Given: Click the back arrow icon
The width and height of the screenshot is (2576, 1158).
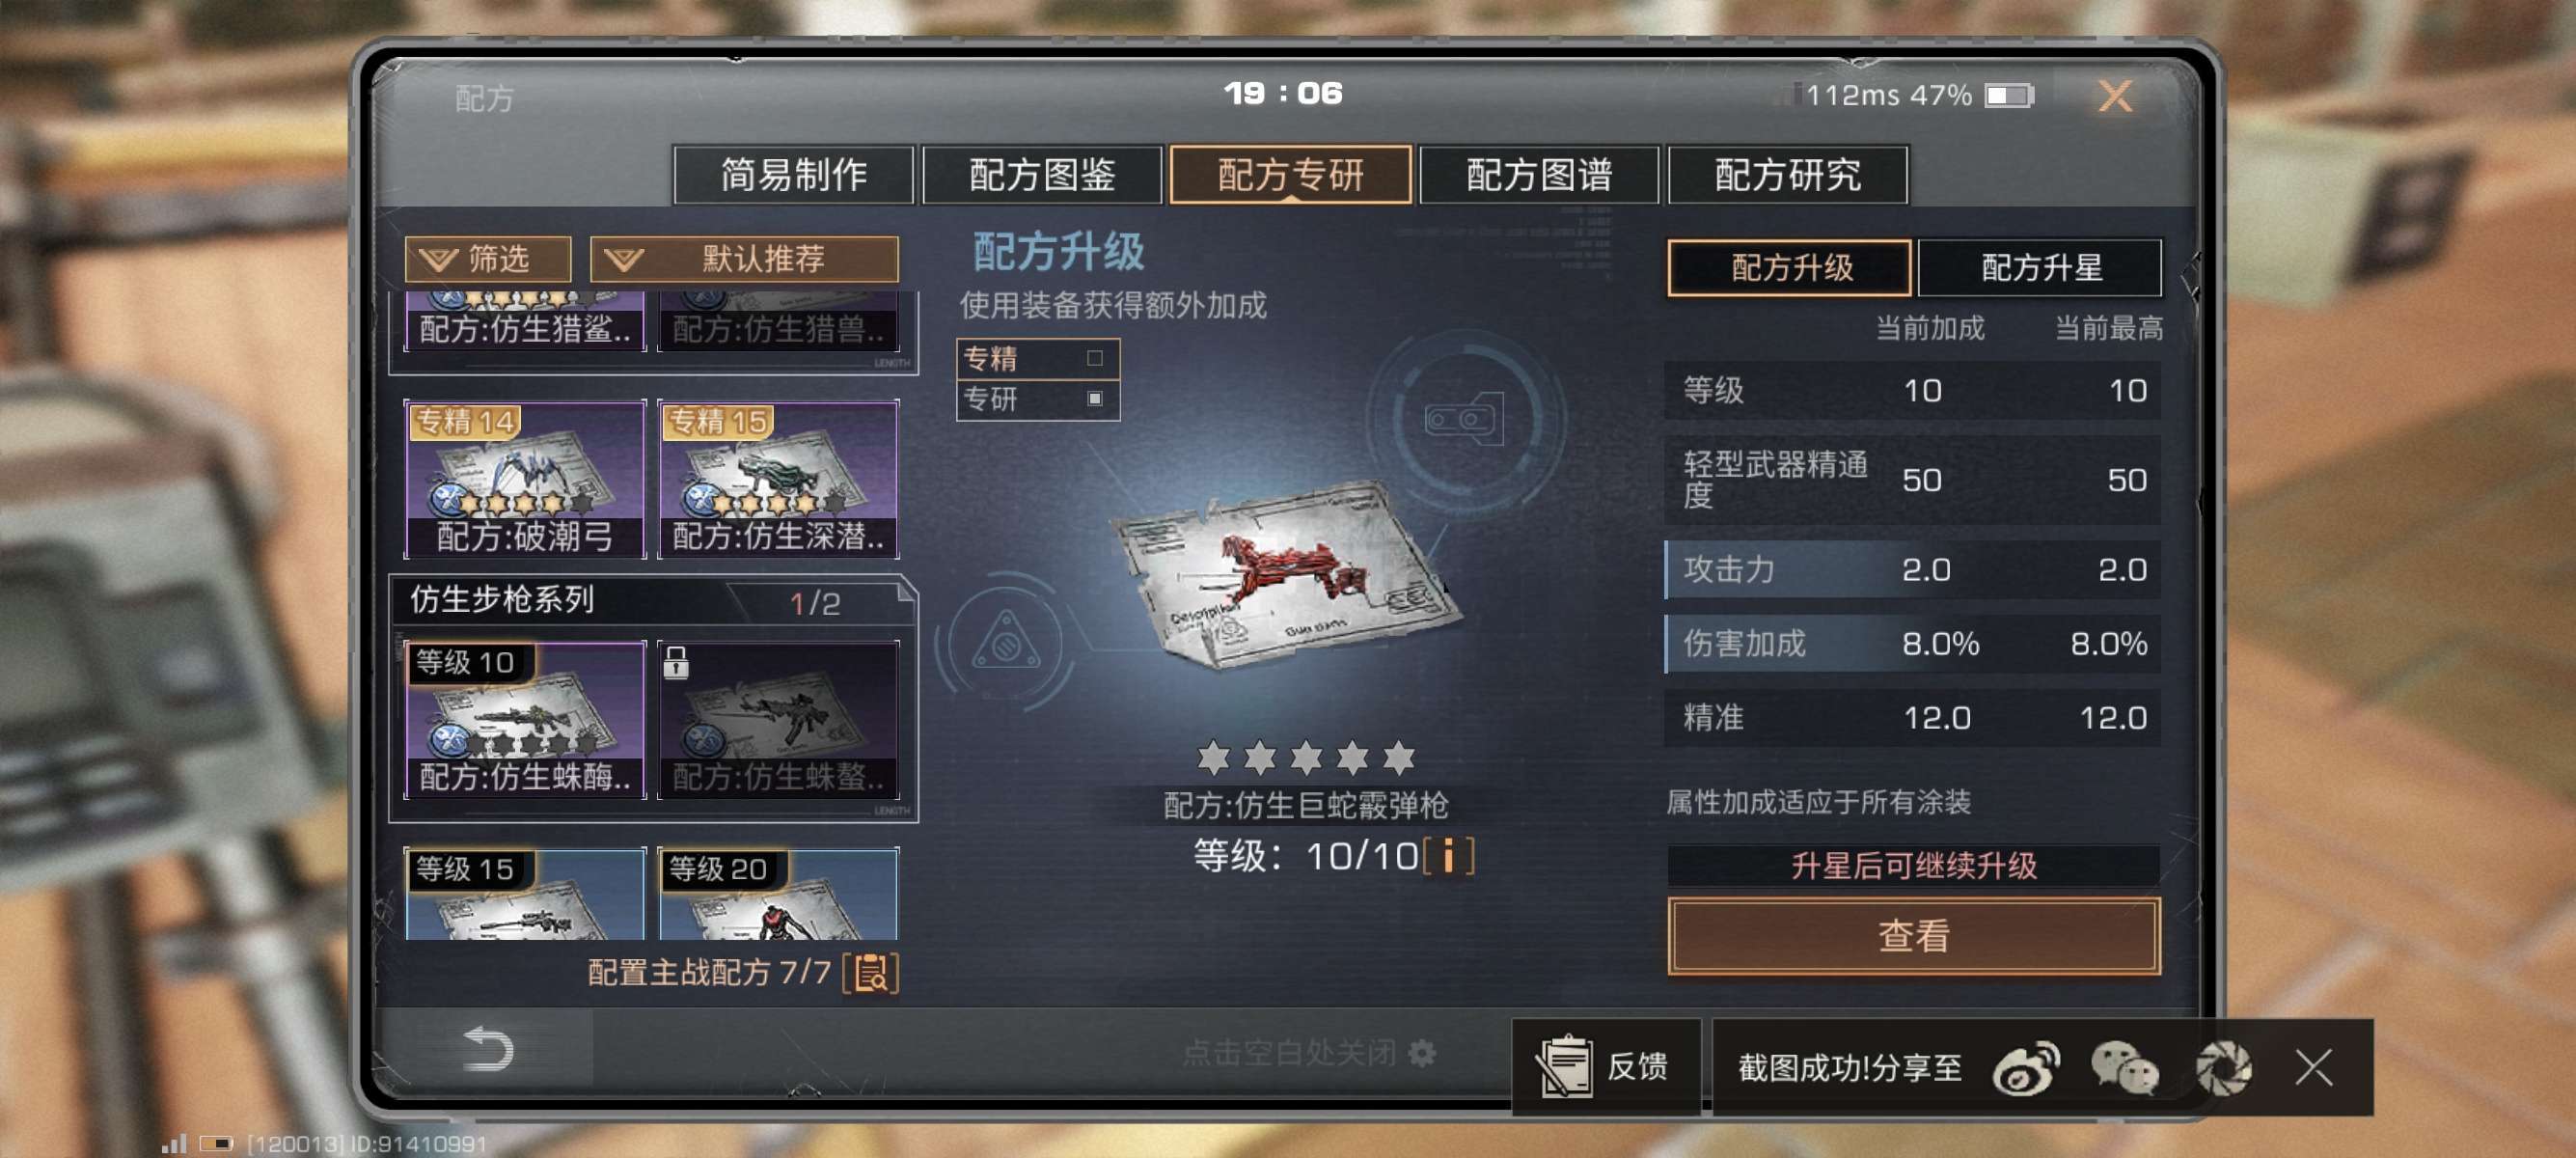Looking at the screenshot, I should coord(488,1049).
